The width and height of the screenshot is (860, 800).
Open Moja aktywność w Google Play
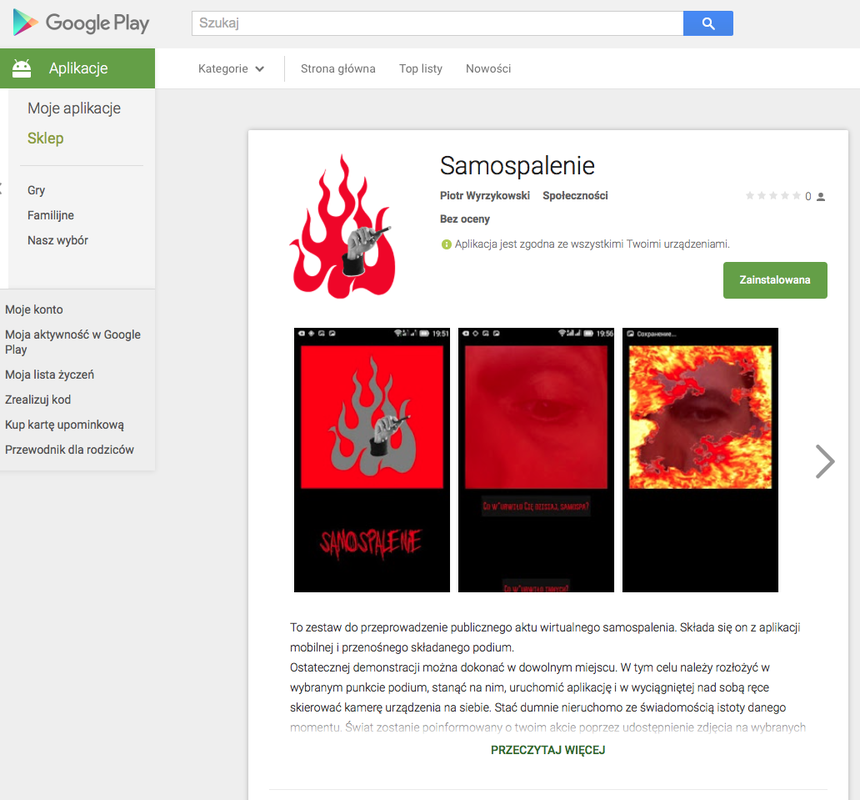[x=72, y=342]
